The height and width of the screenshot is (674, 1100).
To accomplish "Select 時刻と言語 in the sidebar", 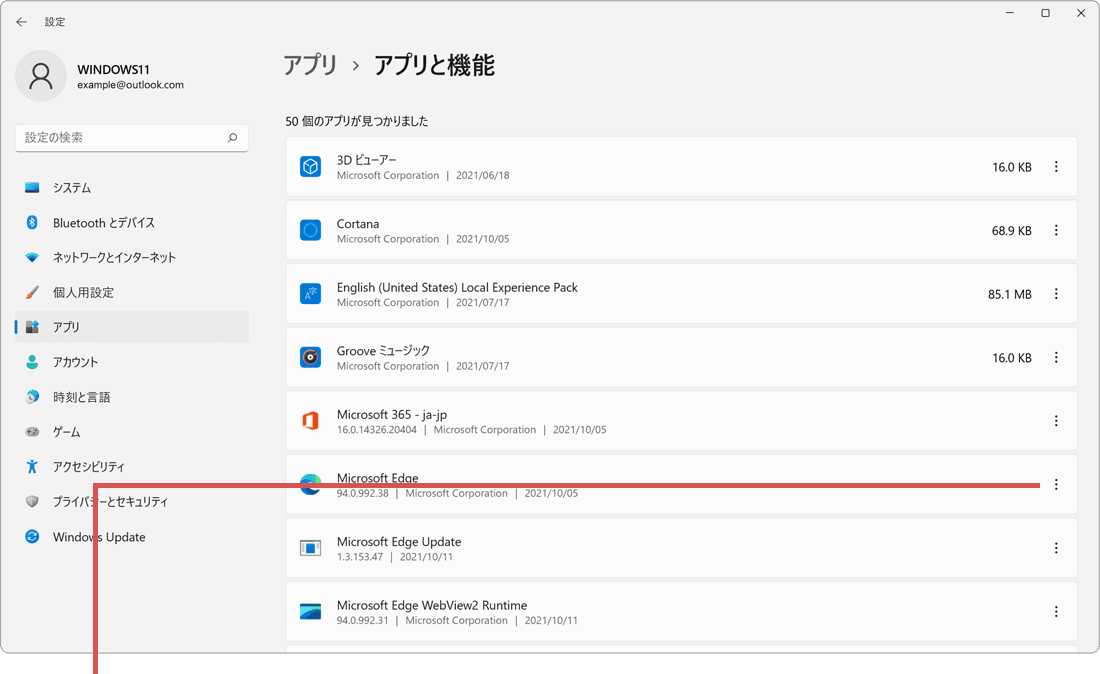I will coord(31,397).
